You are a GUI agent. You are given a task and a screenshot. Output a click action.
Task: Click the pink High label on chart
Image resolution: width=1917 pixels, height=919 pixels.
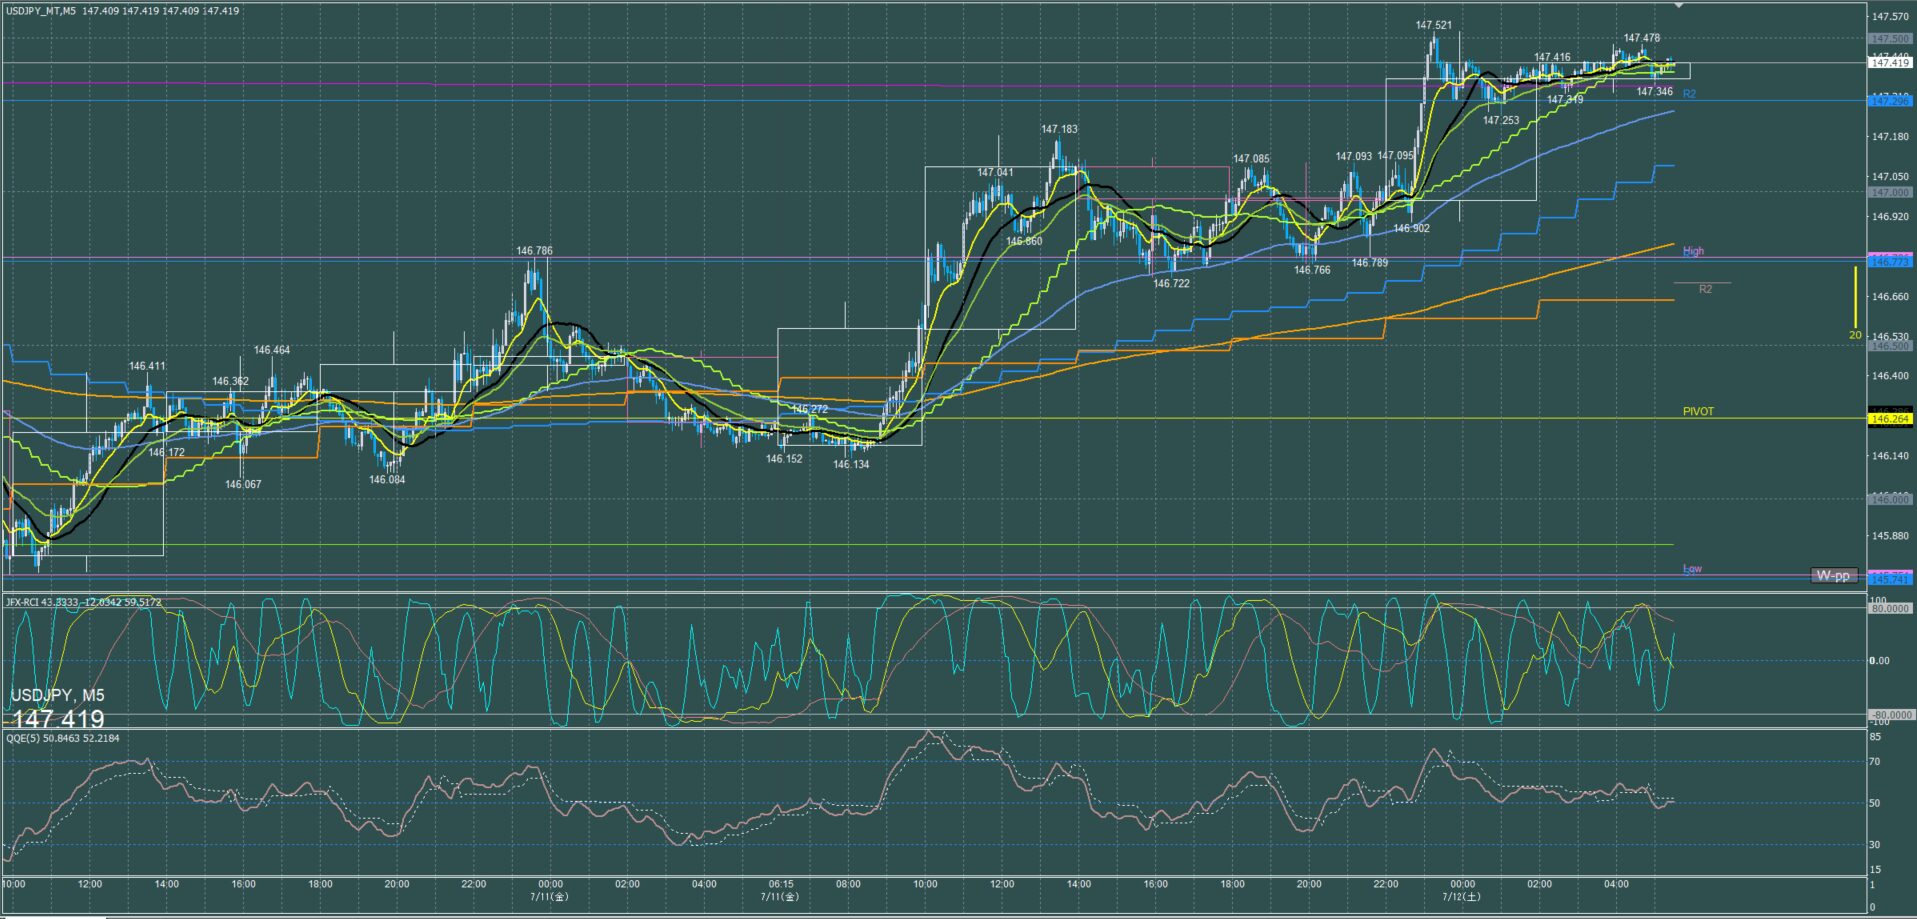(x=1693, y=251)
